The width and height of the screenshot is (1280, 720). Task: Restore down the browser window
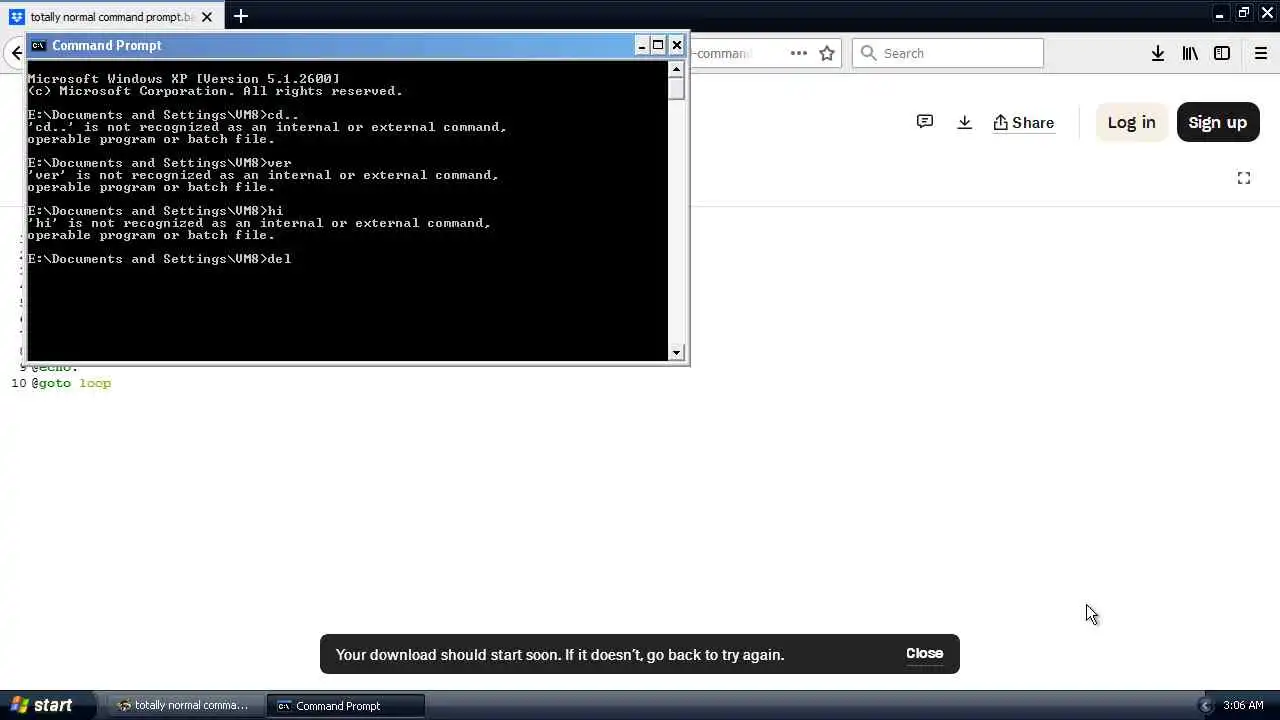1244,13
